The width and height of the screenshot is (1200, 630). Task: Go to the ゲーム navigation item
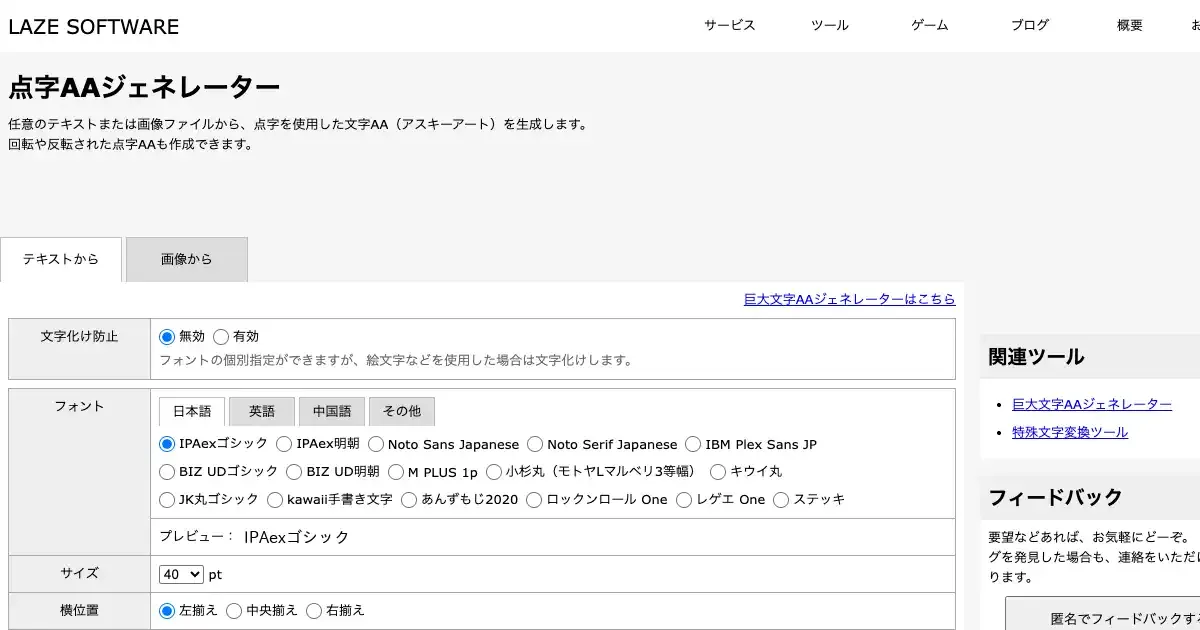click(x=930, y=26)
